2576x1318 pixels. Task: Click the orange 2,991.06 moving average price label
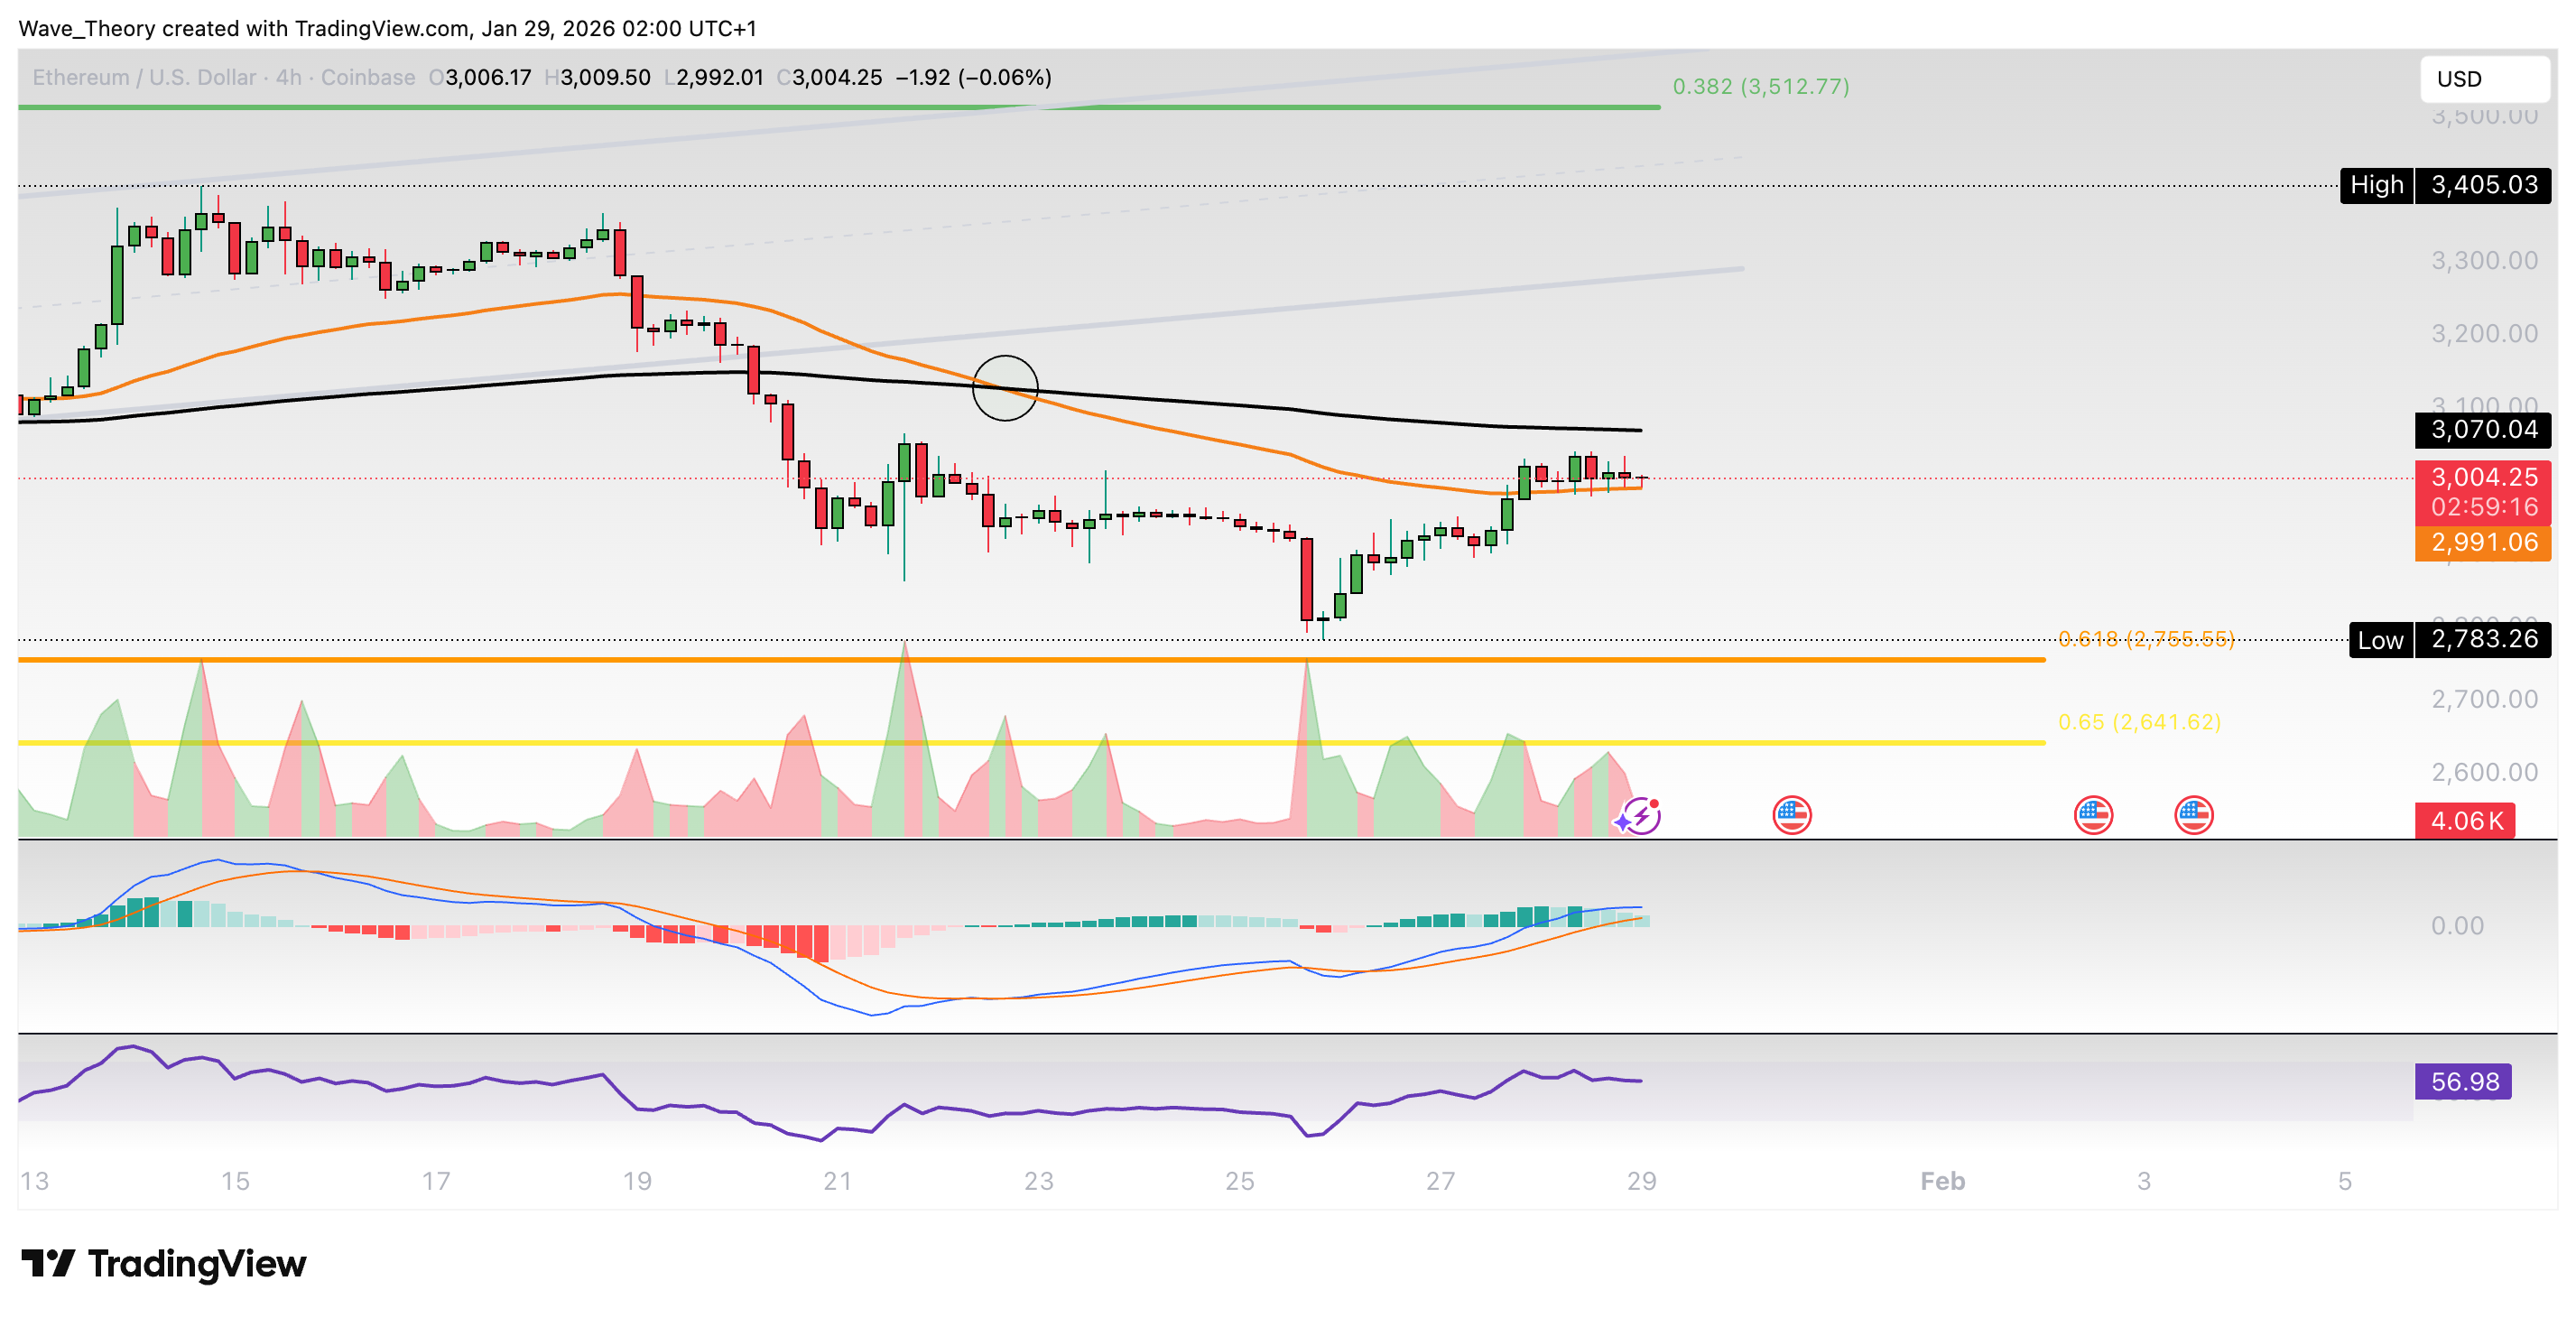pos(2483,541)
